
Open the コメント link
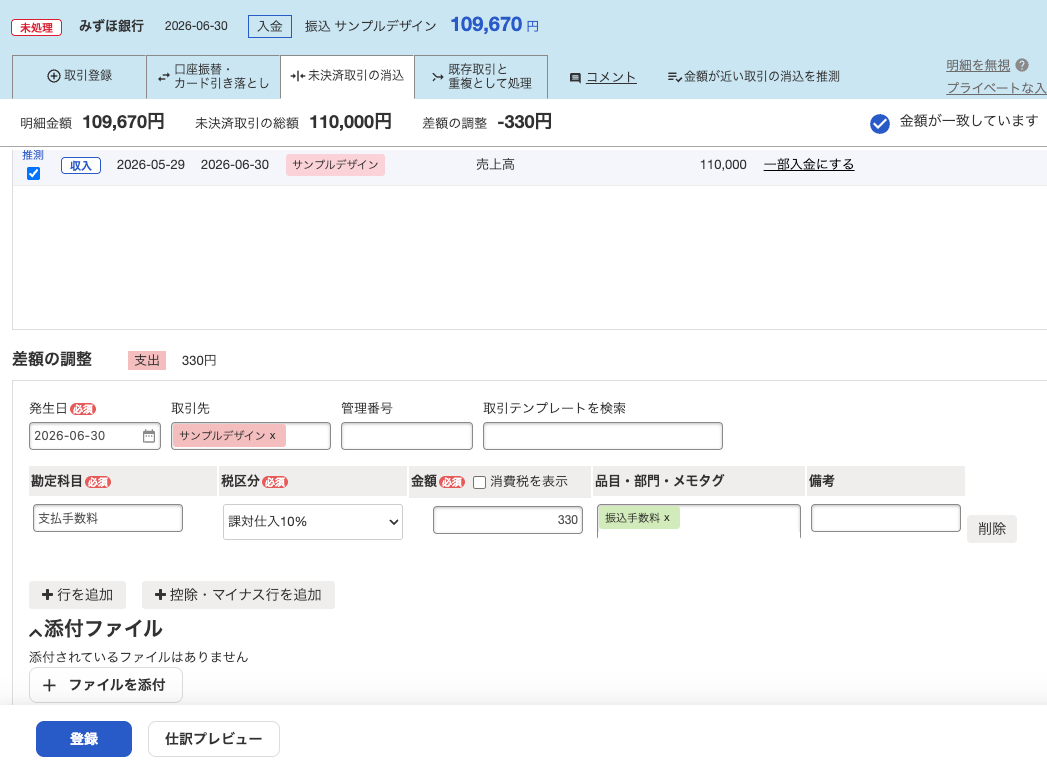611,77
